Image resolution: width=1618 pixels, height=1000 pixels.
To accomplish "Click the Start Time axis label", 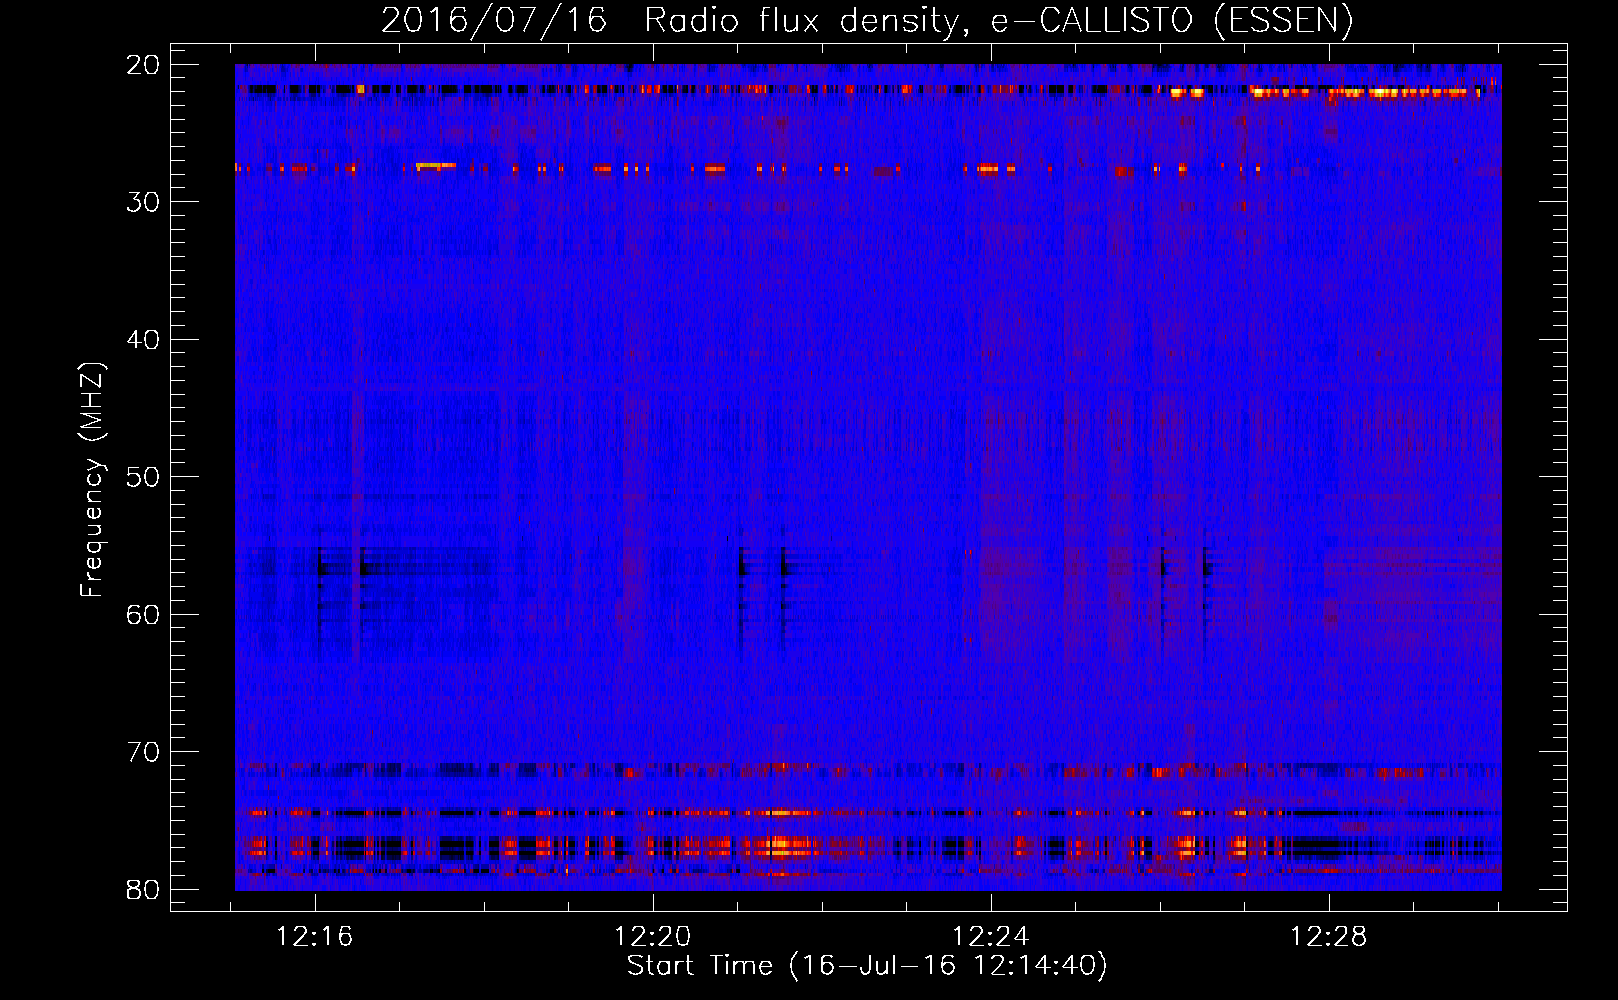I will click(x=867, y=966).
